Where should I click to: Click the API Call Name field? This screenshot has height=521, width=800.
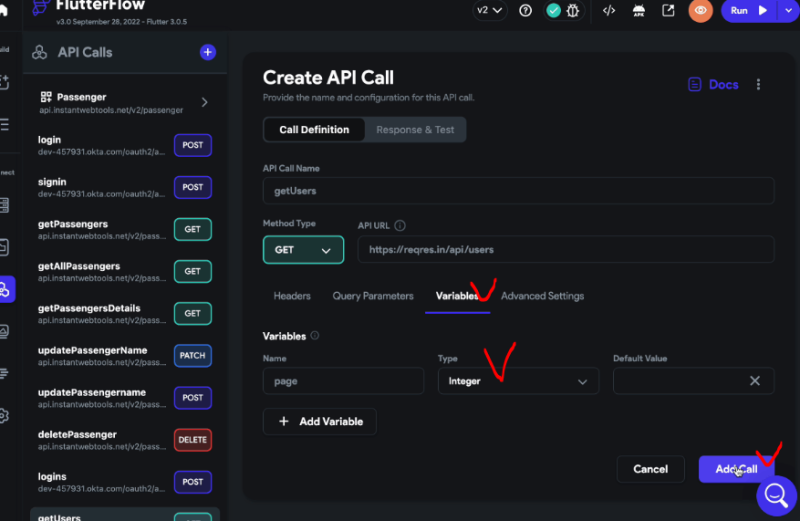click(x=518, y=191)
